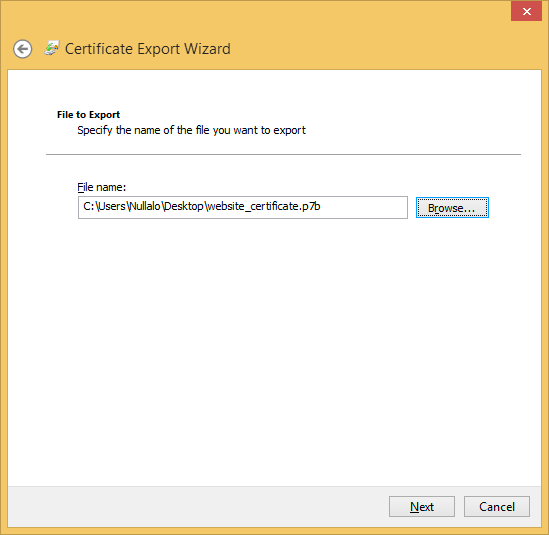
Task: Click the Certificate Export Wizard icon
Action: (x=52, y=48)
